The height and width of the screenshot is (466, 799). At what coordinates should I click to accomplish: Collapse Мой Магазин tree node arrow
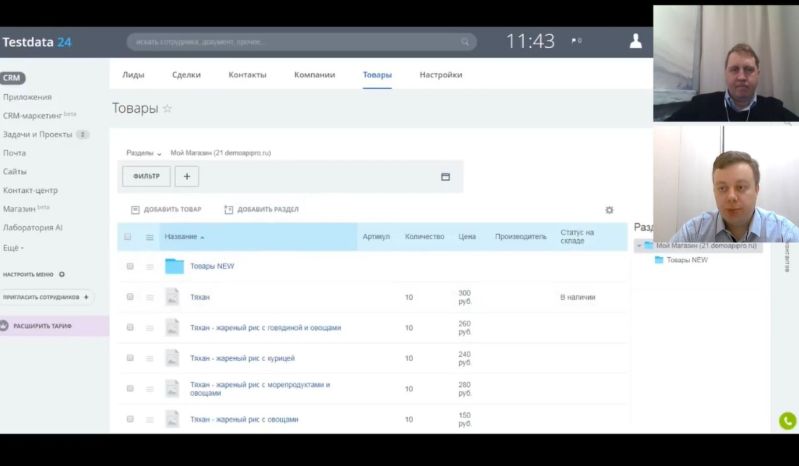(639, 245)
